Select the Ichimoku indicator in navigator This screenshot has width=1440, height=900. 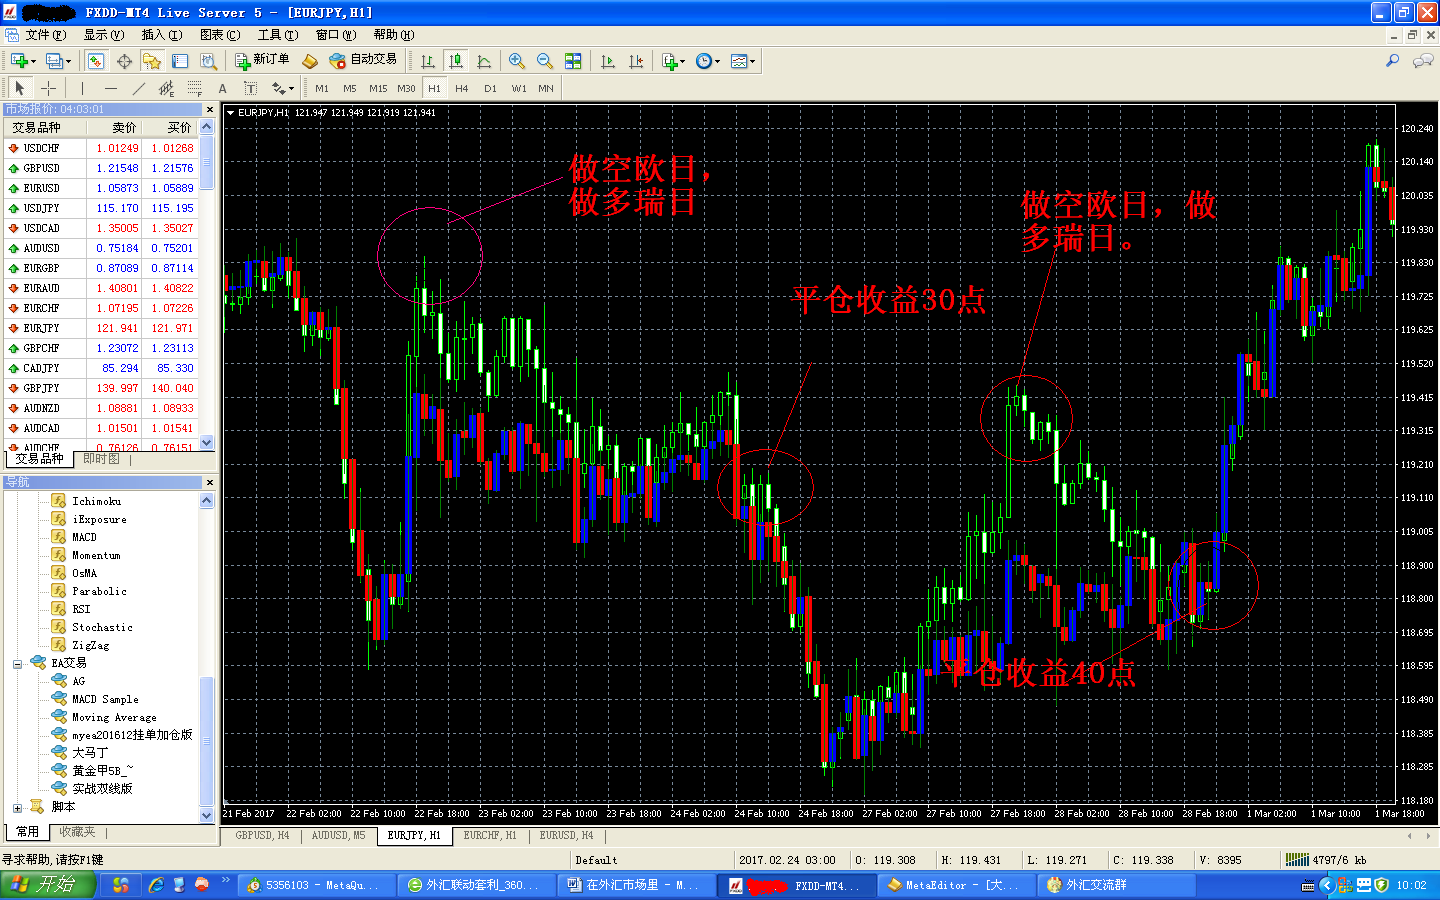96,501
